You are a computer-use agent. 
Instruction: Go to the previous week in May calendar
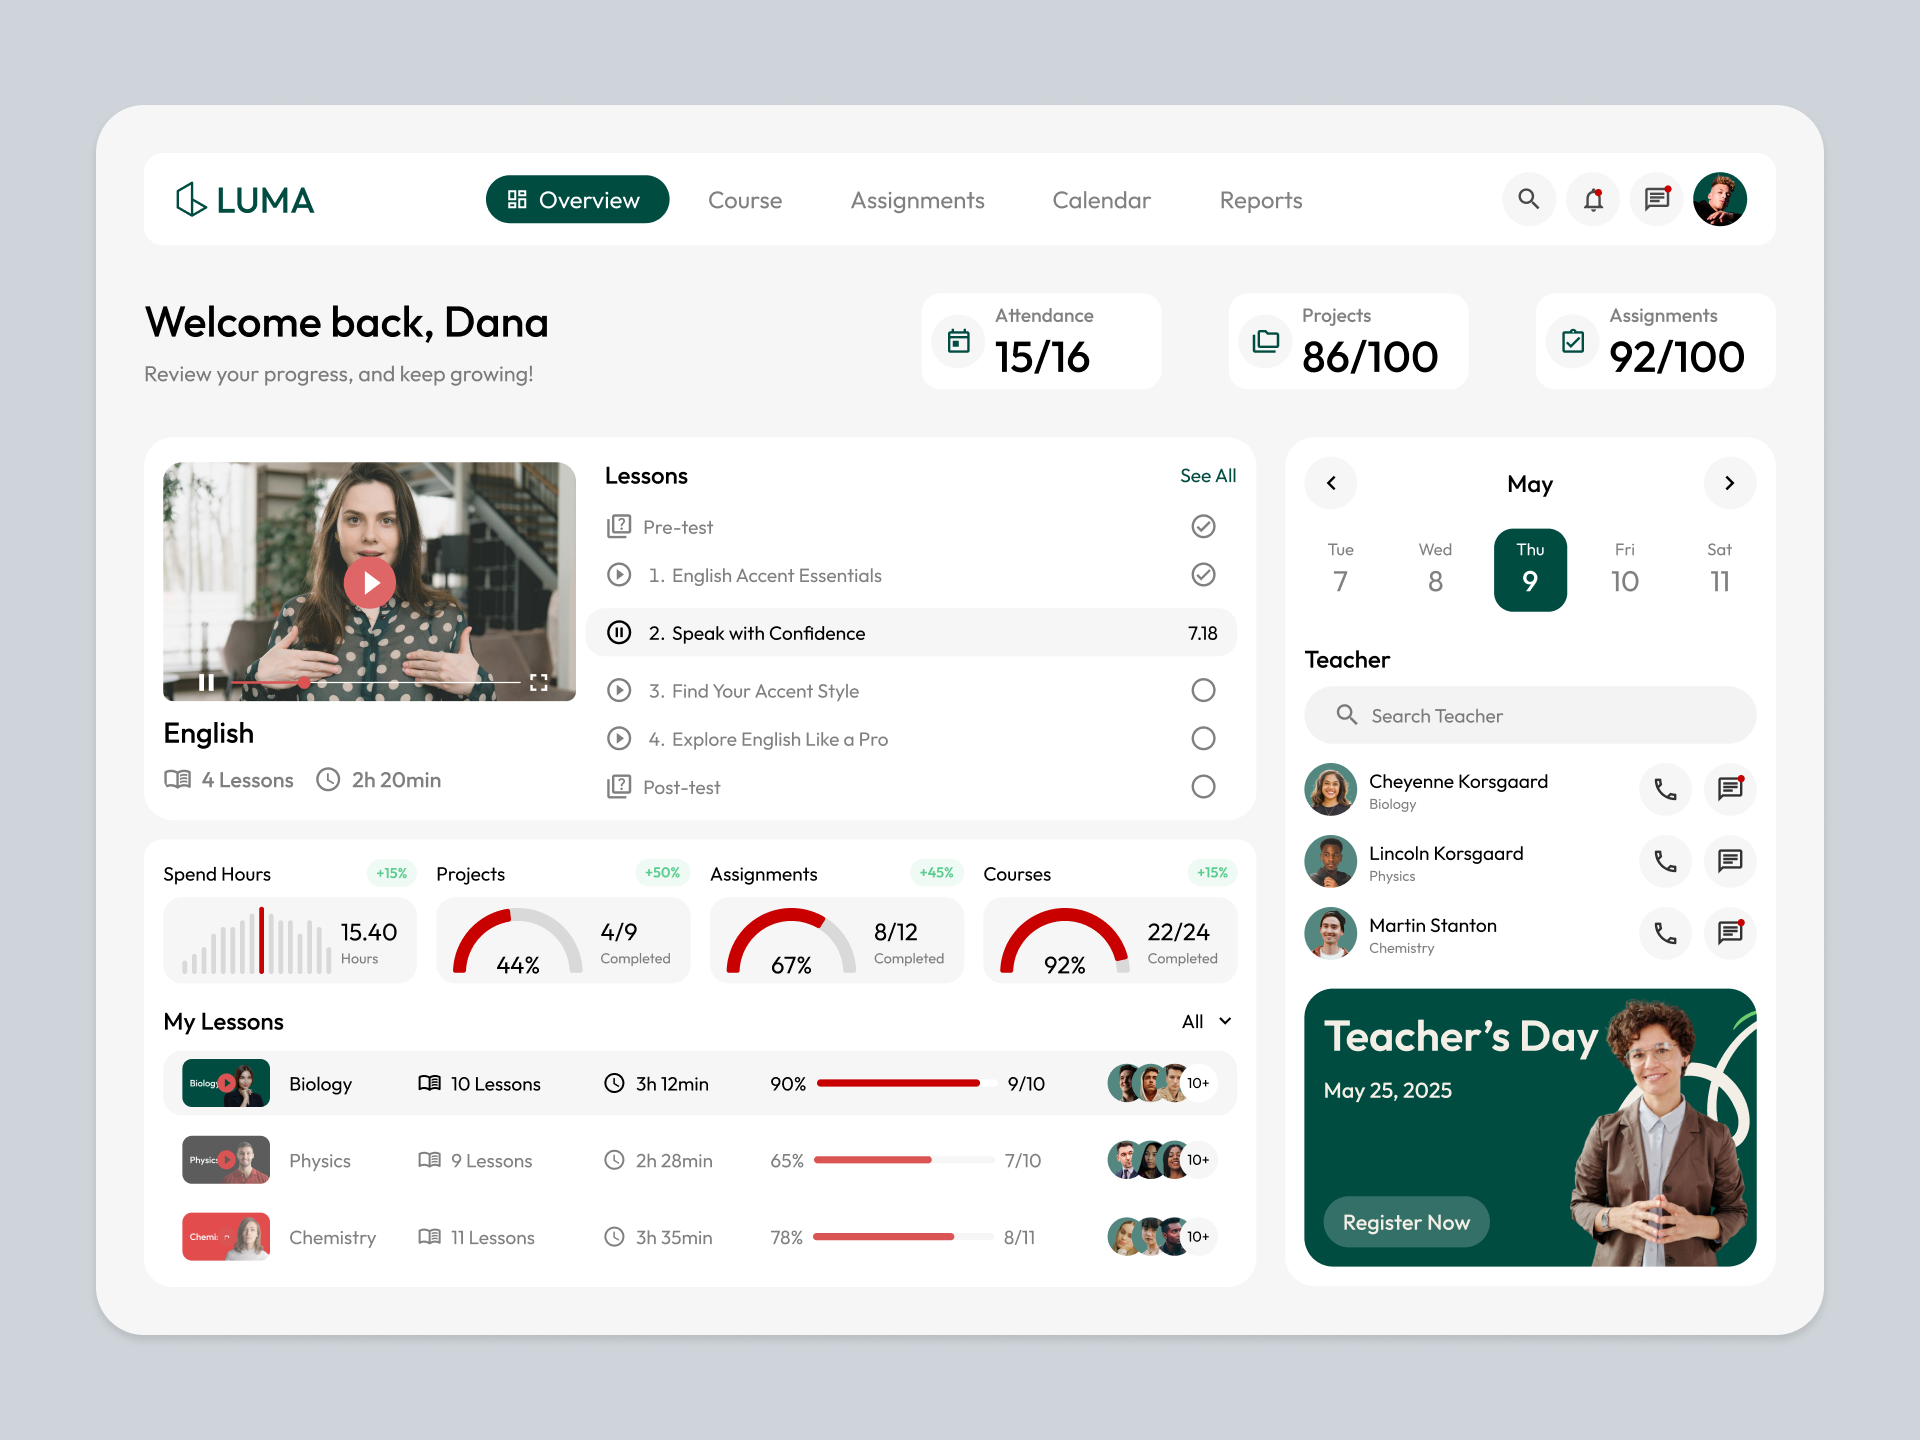[x=1330, y=483]
